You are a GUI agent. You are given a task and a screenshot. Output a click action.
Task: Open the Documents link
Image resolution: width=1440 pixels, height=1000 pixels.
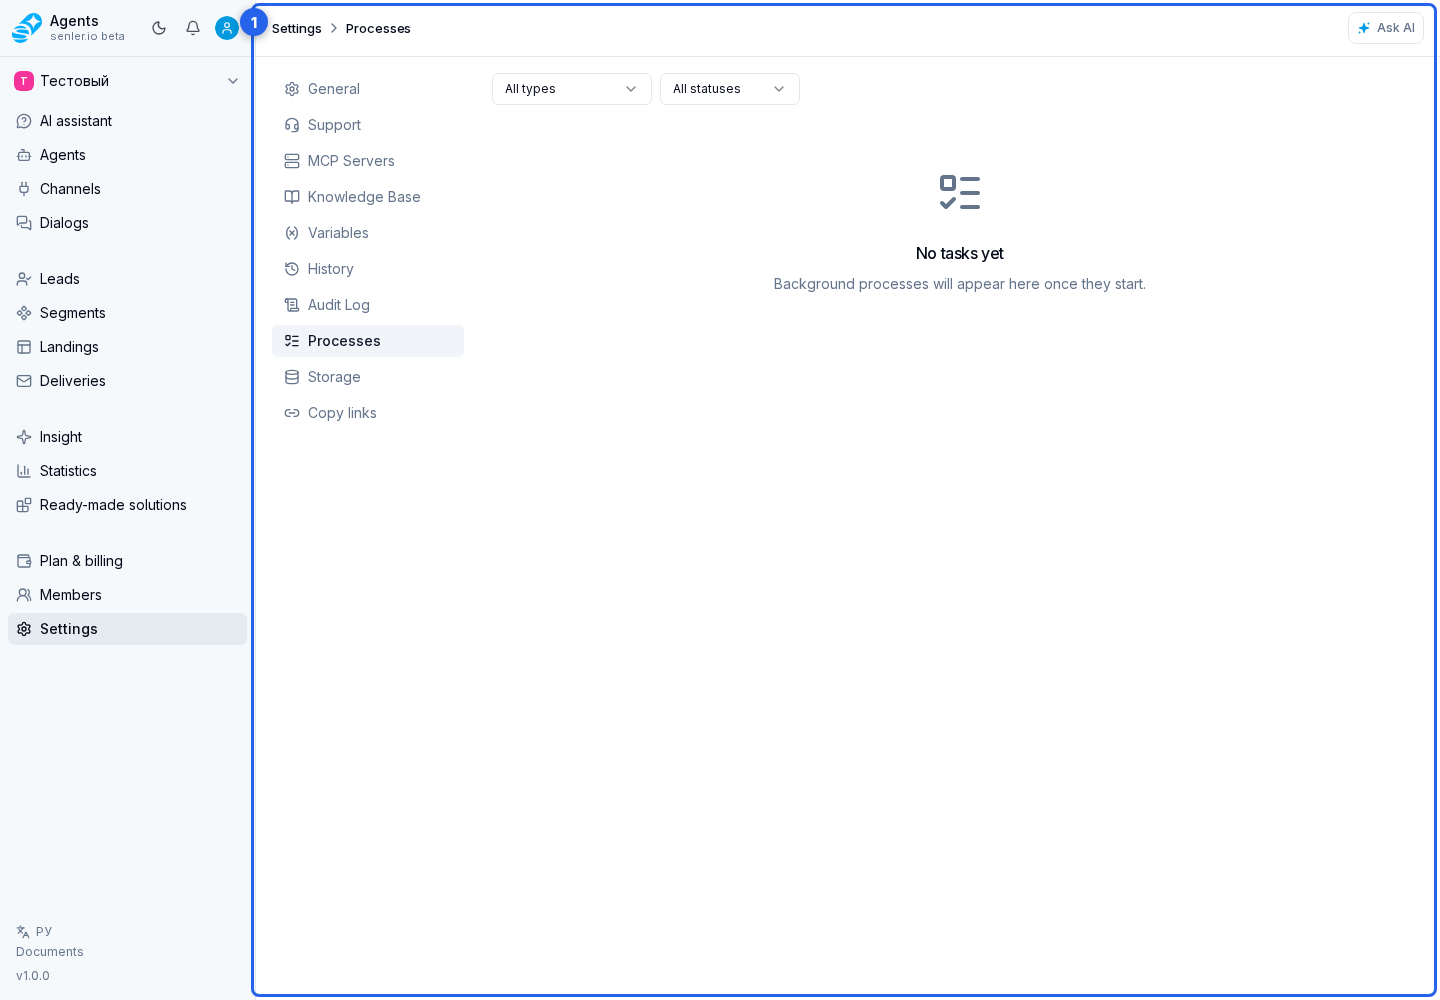50,952
